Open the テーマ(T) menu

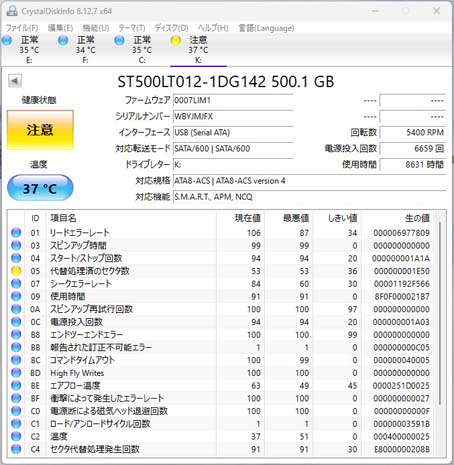[132, 28]
